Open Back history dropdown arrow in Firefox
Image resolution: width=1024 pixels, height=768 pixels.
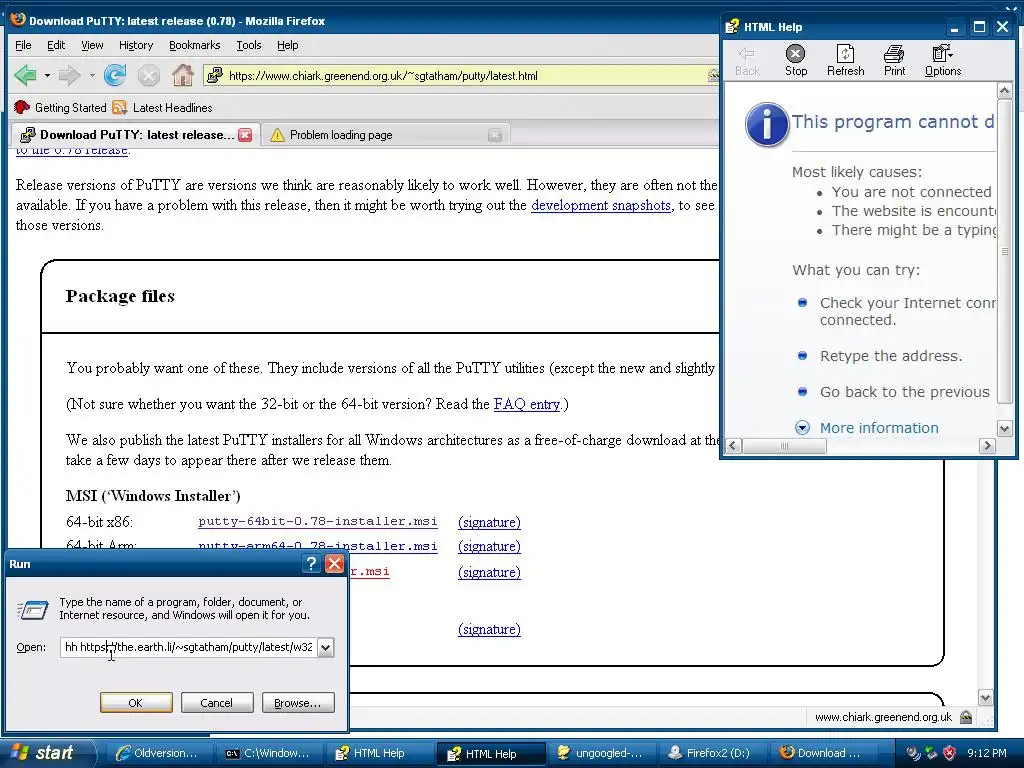[47, 76]
